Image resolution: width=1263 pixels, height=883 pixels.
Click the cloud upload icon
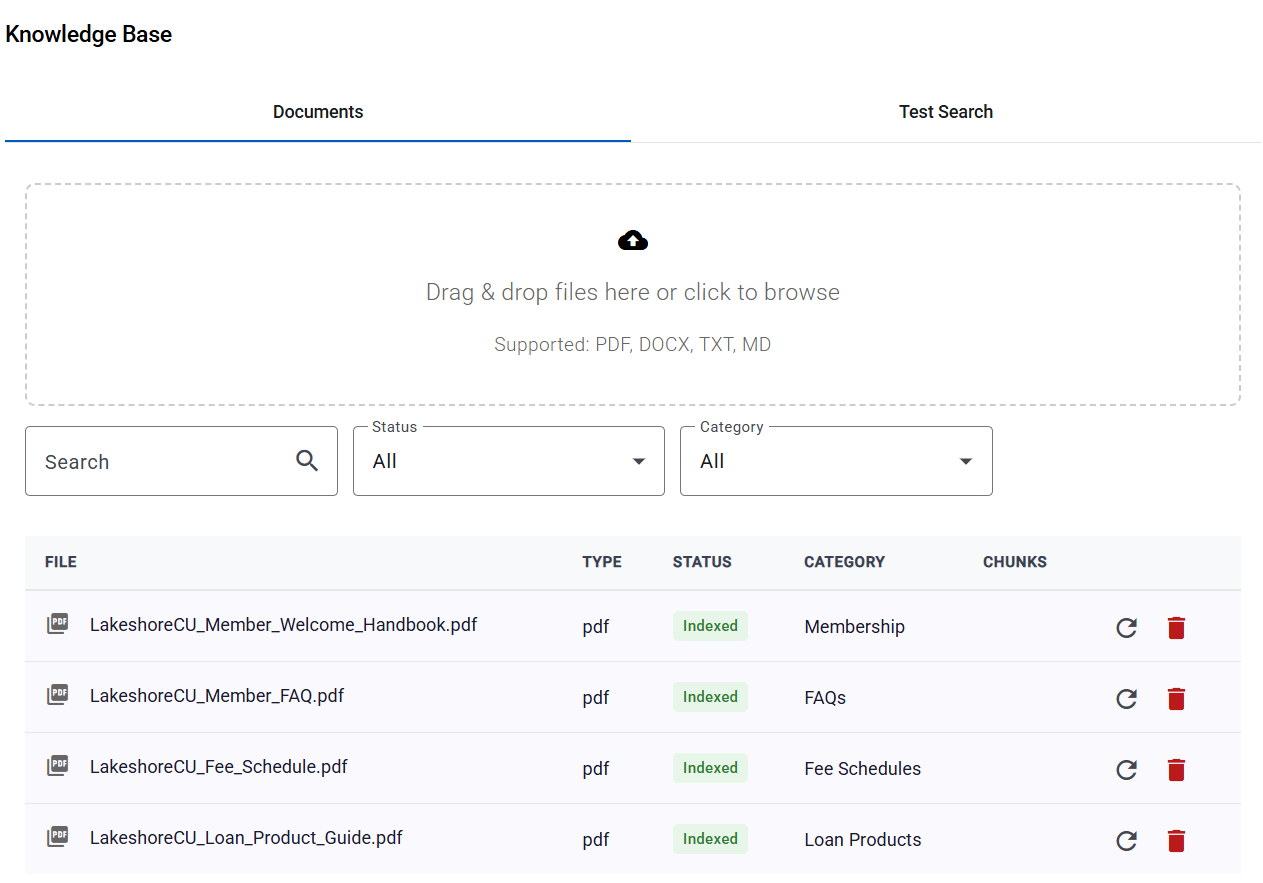tap(633, 241)
